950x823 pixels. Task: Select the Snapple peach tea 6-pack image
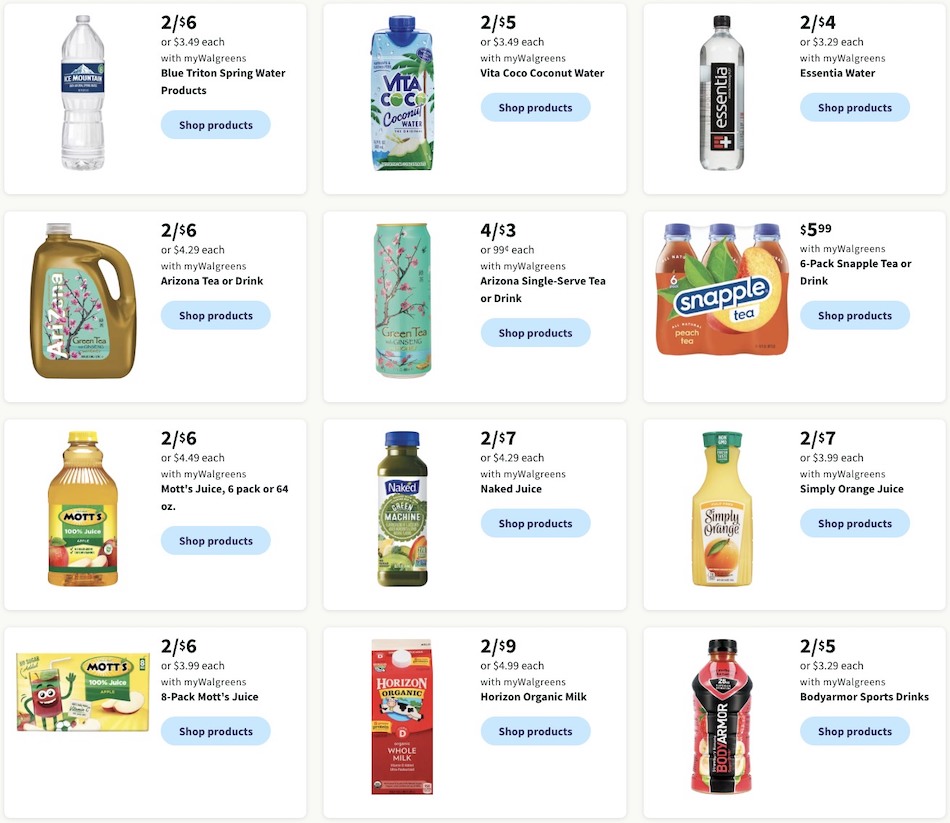722,290
